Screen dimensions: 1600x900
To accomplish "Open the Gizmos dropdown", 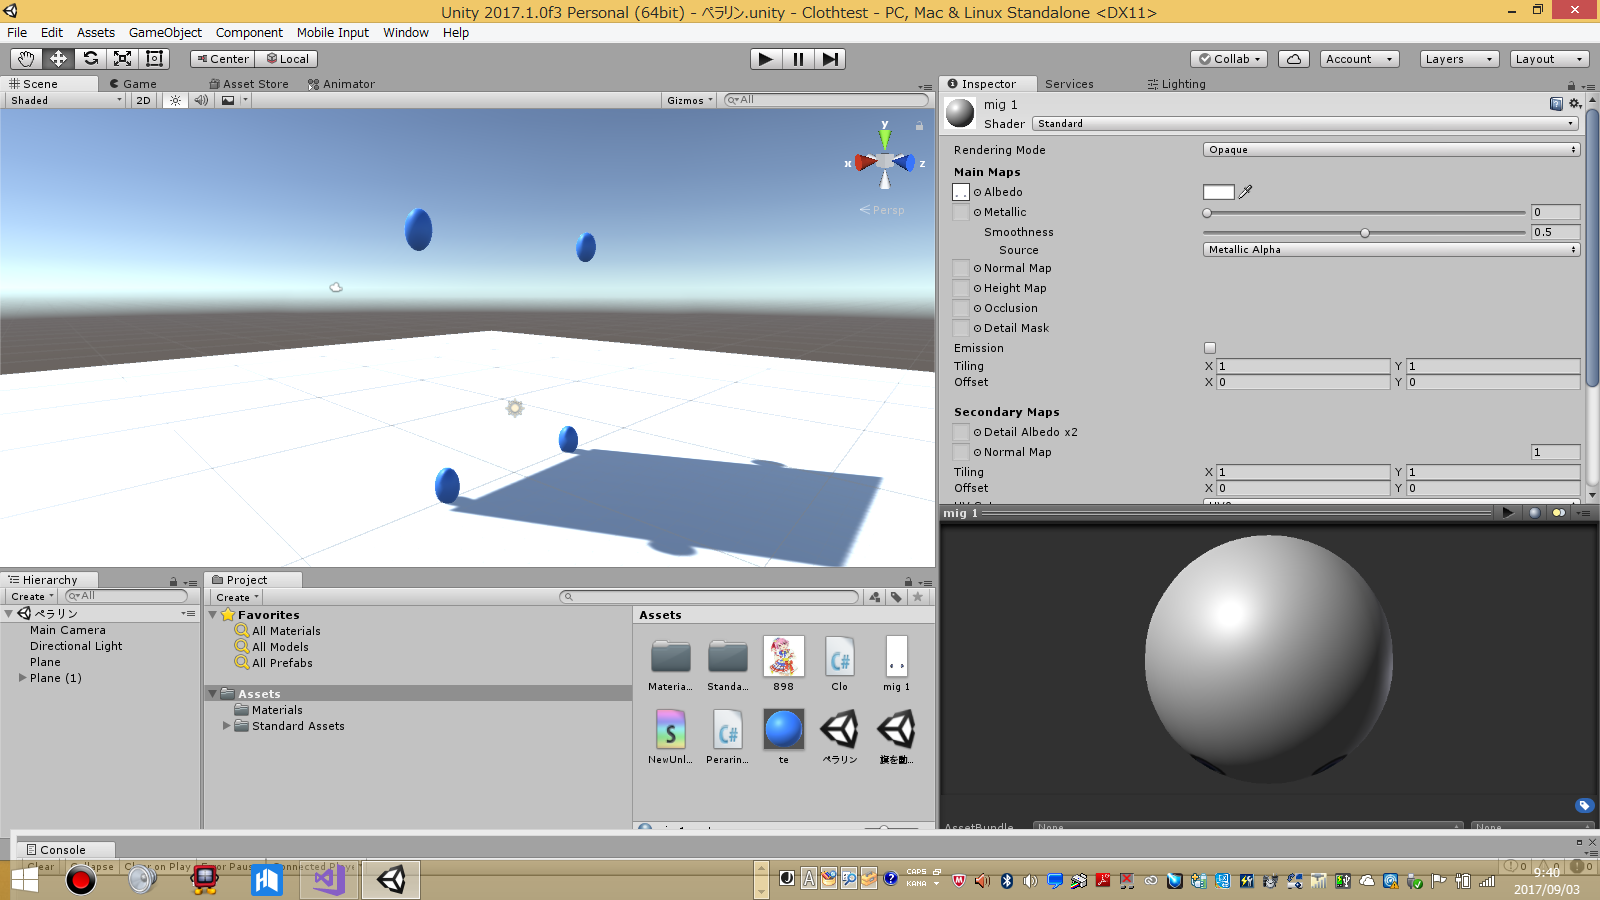I will pyautogui.click(x=690, y=100).
